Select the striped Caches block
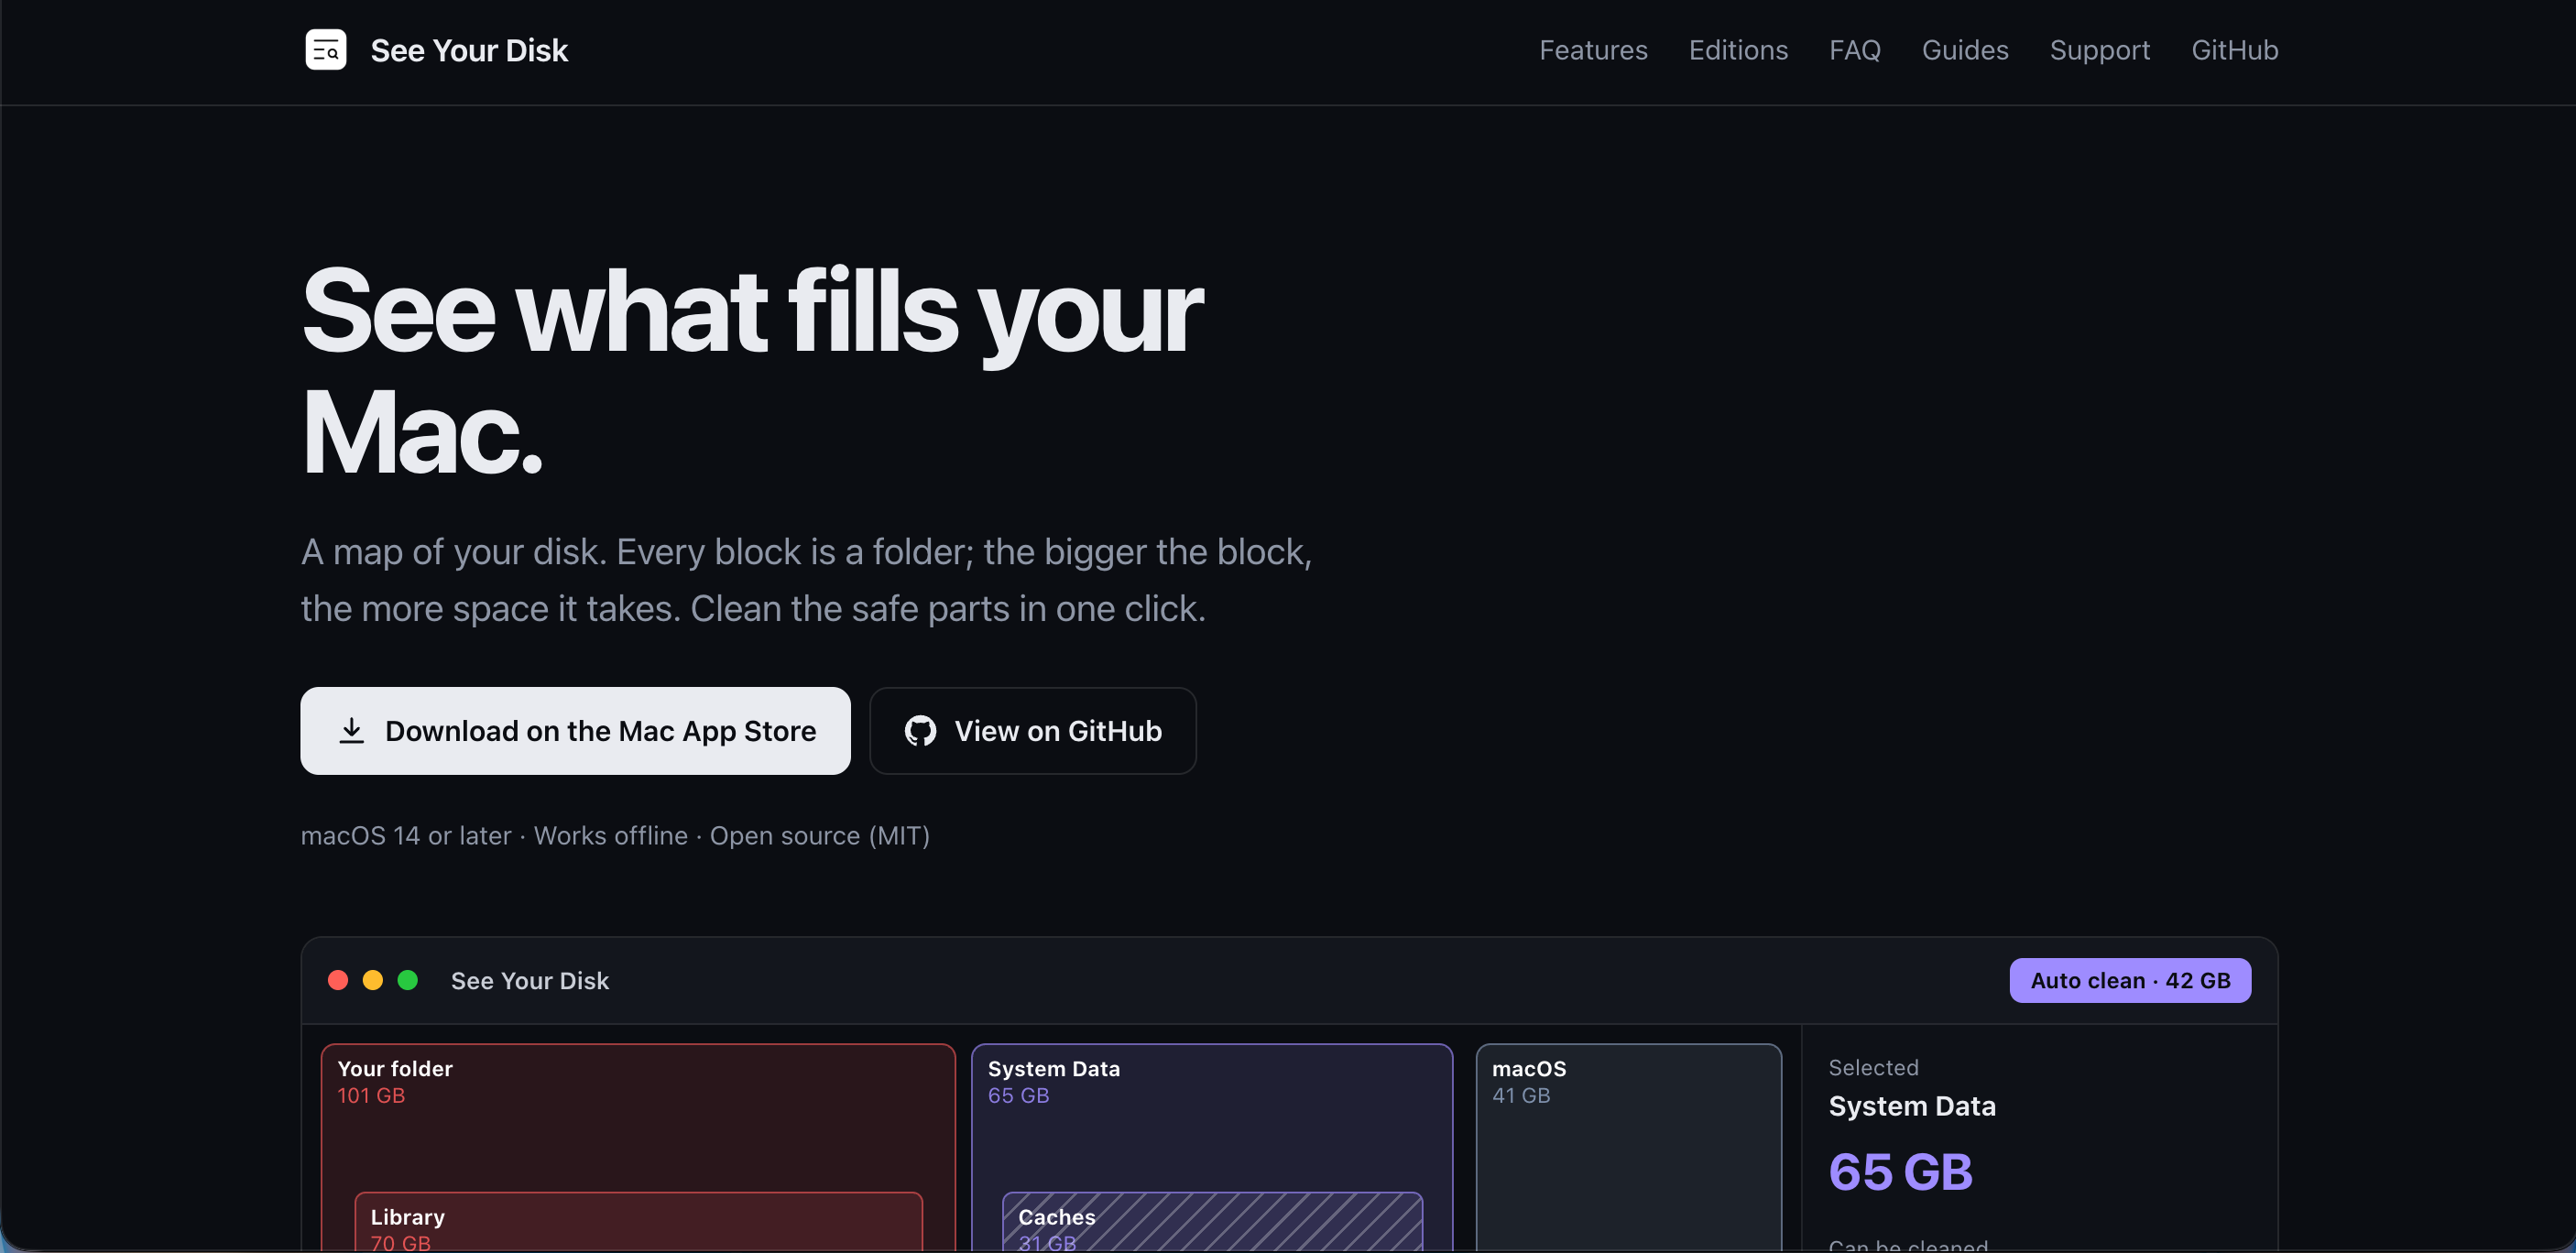This screenshot has width=2576, height=1253. [x=1212, y=1224]
